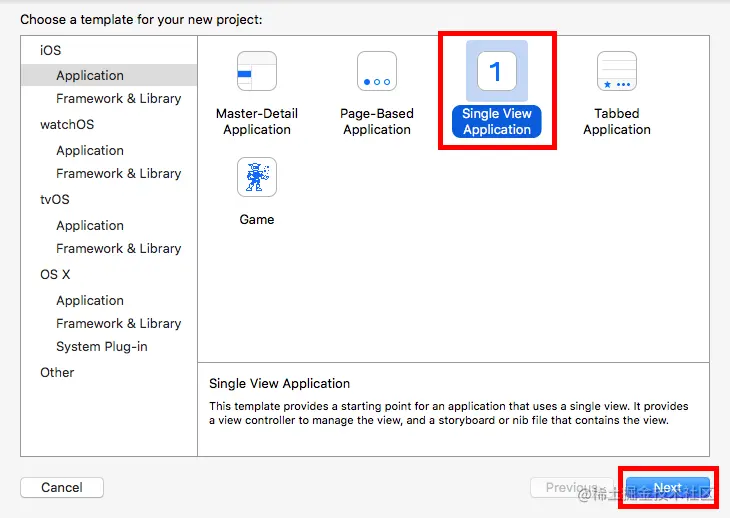Click the Next button
730x518 pixels.
coord(668,487)
